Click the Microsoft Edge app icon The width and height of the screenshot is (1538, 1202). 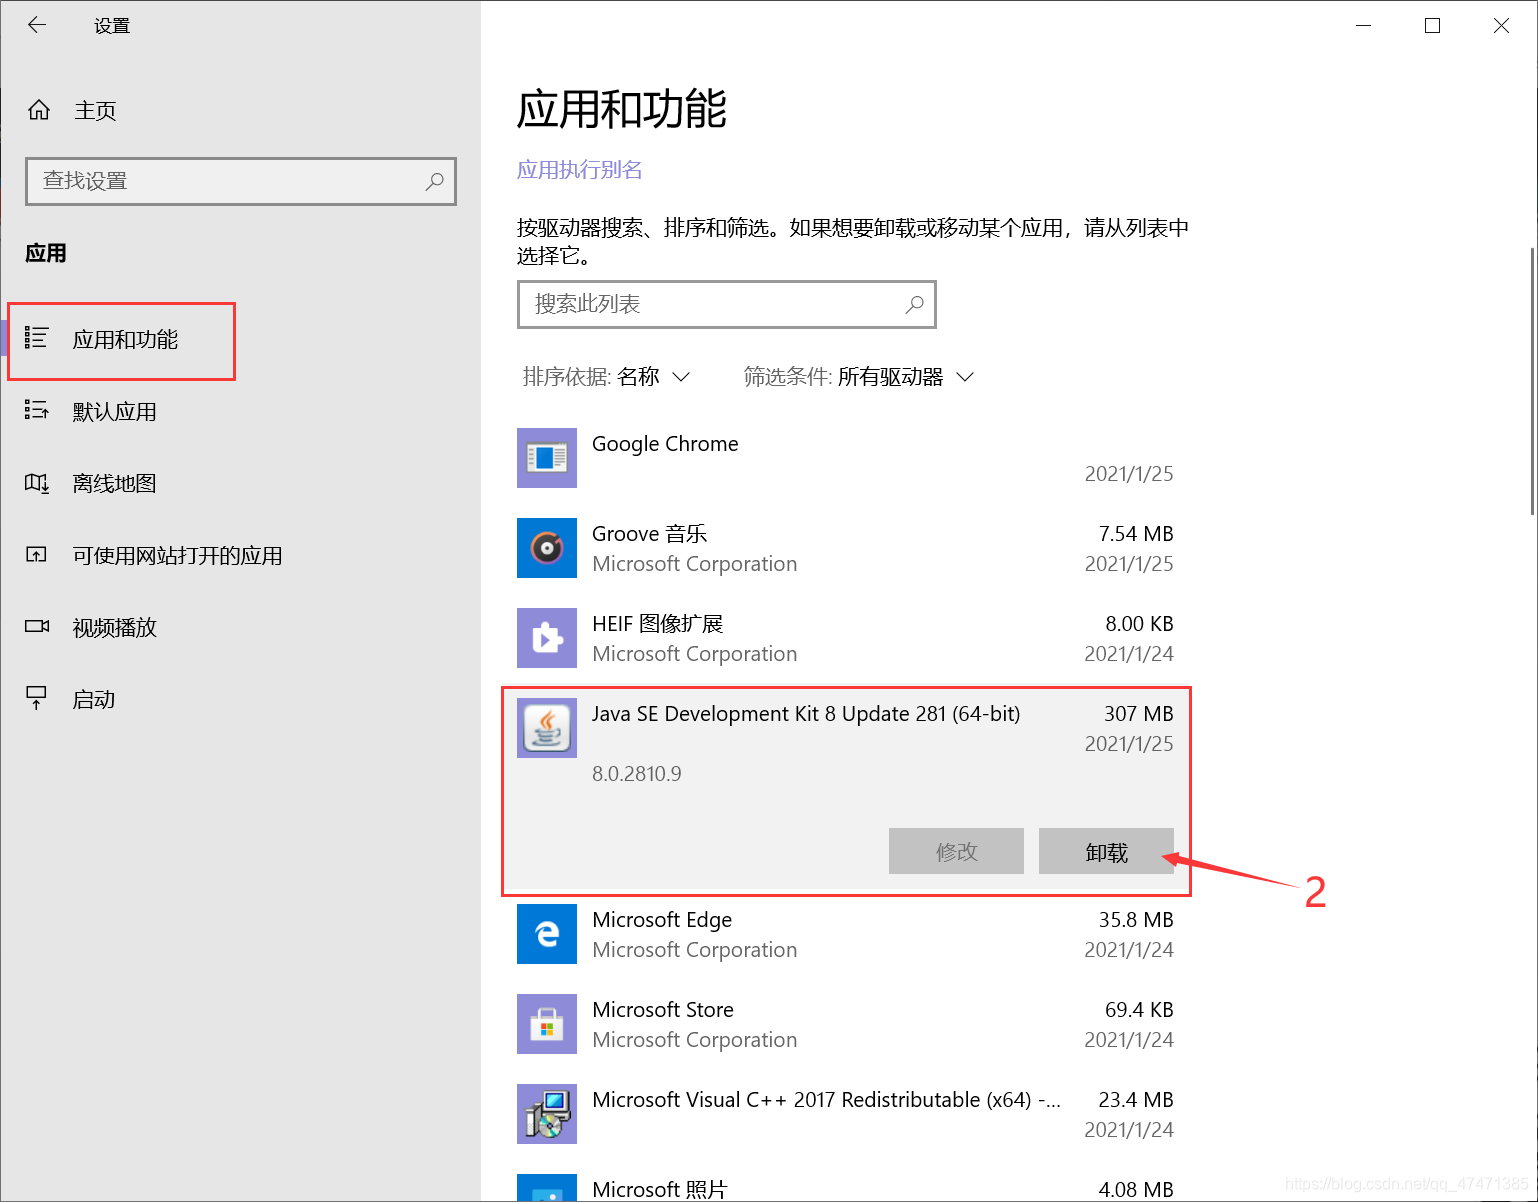click(x=547, y=934)
